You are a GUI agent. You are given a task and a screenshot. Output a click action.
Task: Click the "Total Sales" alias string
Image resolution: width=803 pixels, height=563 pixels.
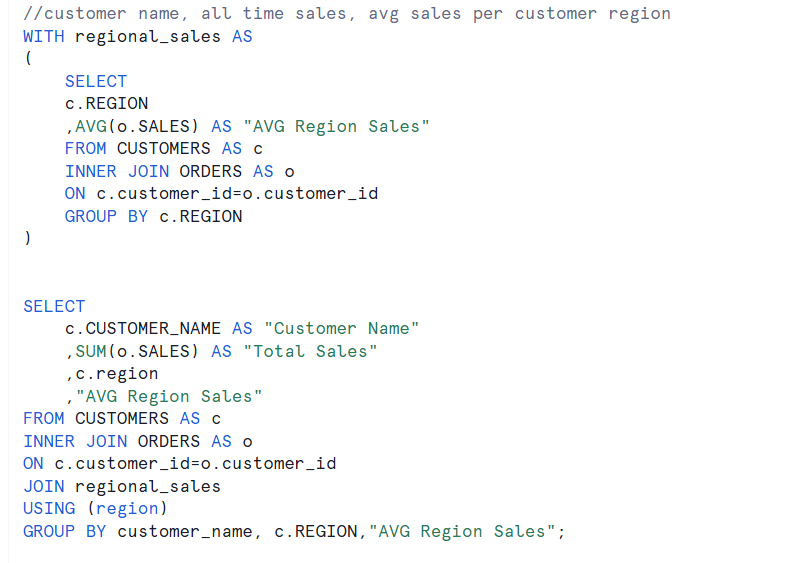pyautogui.click(x=310, y=351)
